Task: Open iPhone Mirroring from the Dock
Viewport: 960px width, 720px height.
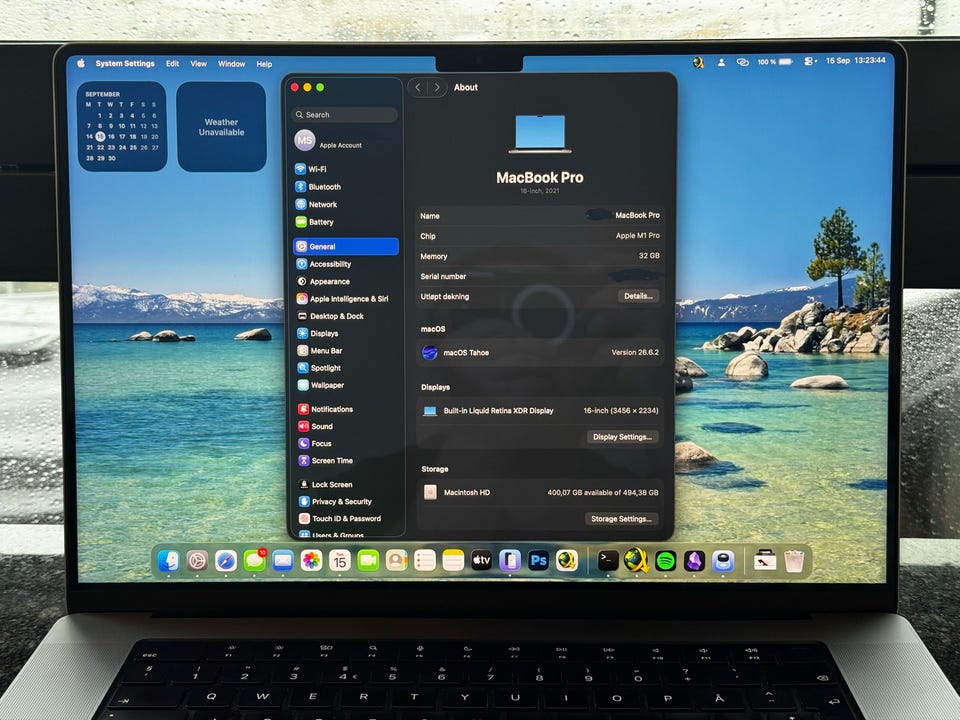Action: (x=509, y=561)
